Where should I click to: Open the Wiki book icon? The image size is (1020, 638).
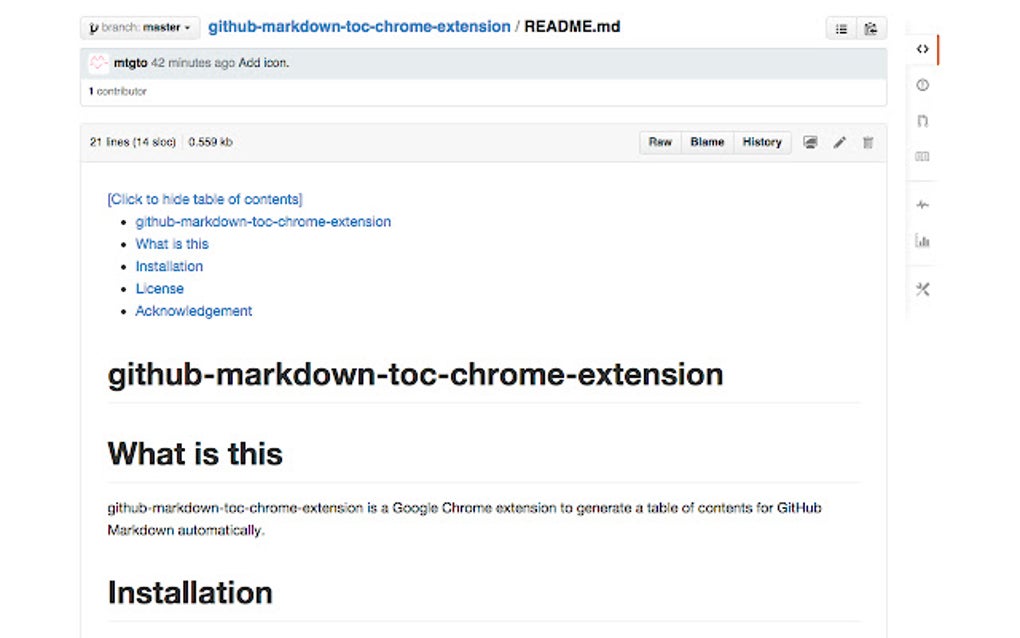922,156
